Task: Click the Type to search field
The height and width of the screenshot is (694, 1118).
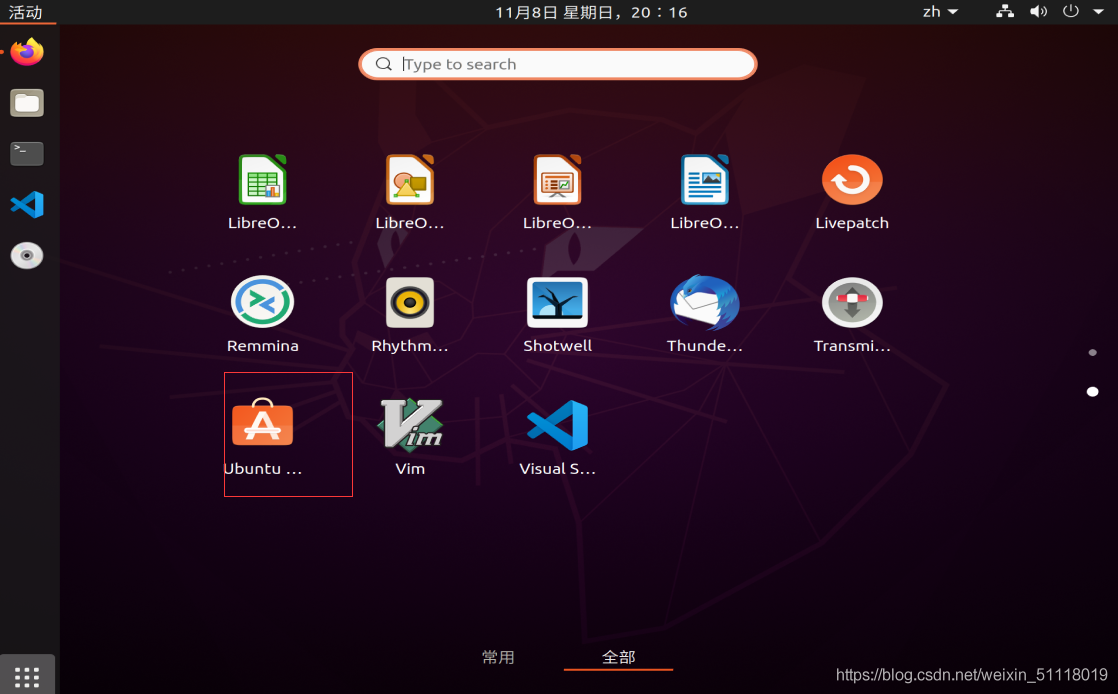Action: coord(558,64)
